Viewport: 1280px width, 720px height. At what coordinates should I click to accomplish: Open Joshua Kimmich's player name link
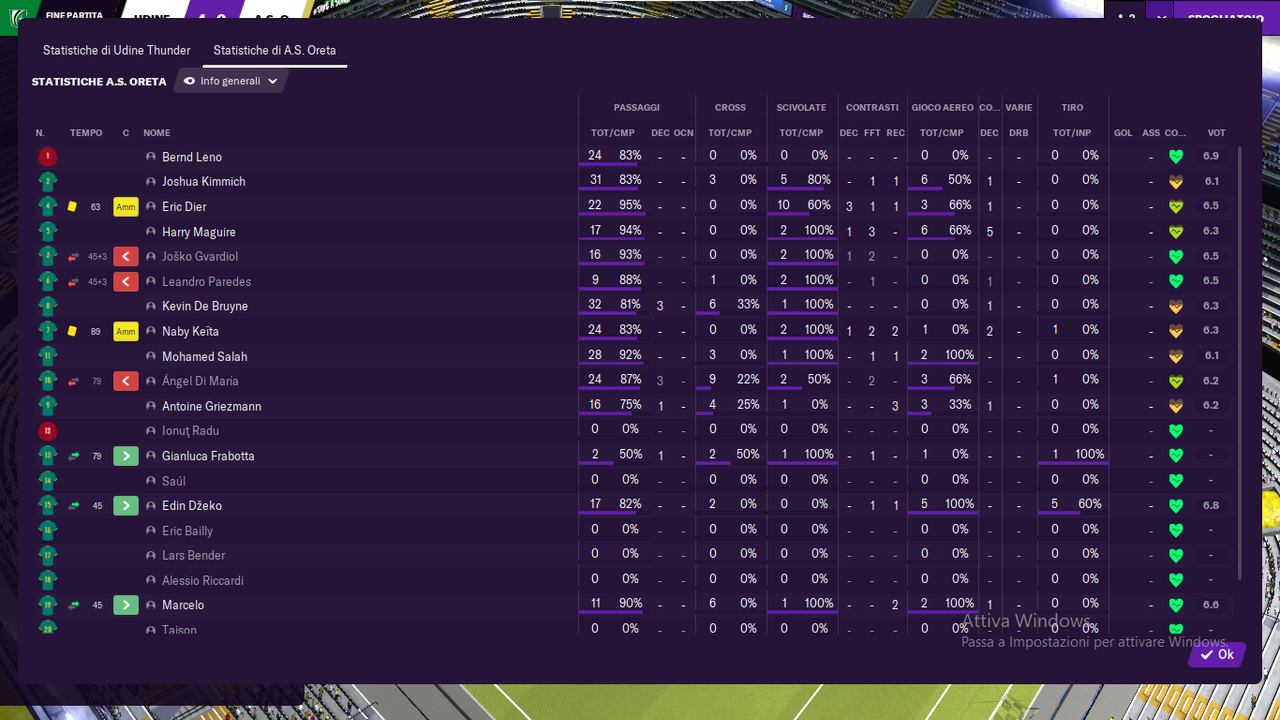tap(204, 182)
